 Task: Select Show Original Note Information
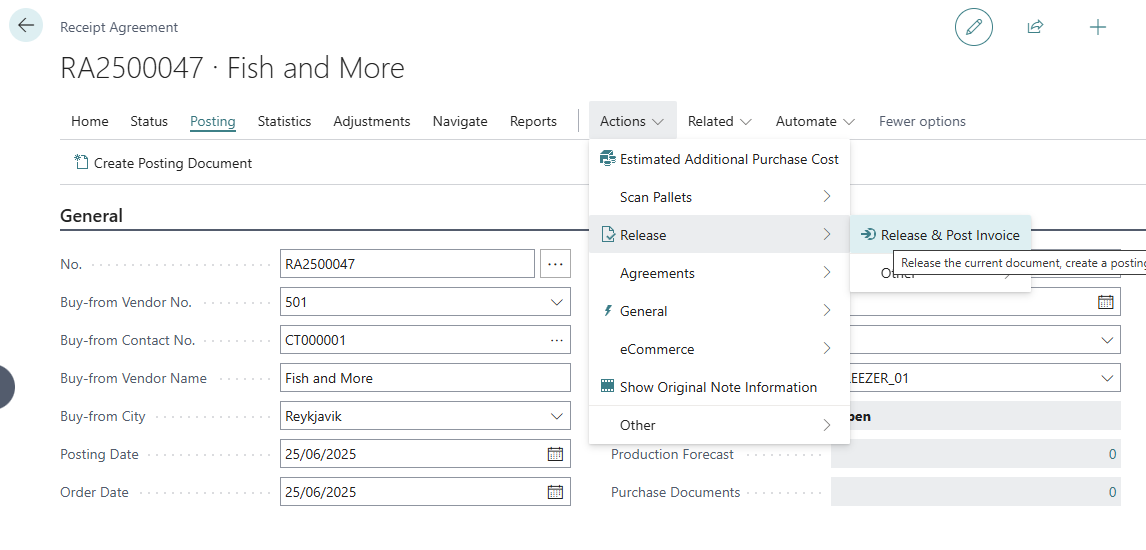pyautogui.click(x=717, y=387)
